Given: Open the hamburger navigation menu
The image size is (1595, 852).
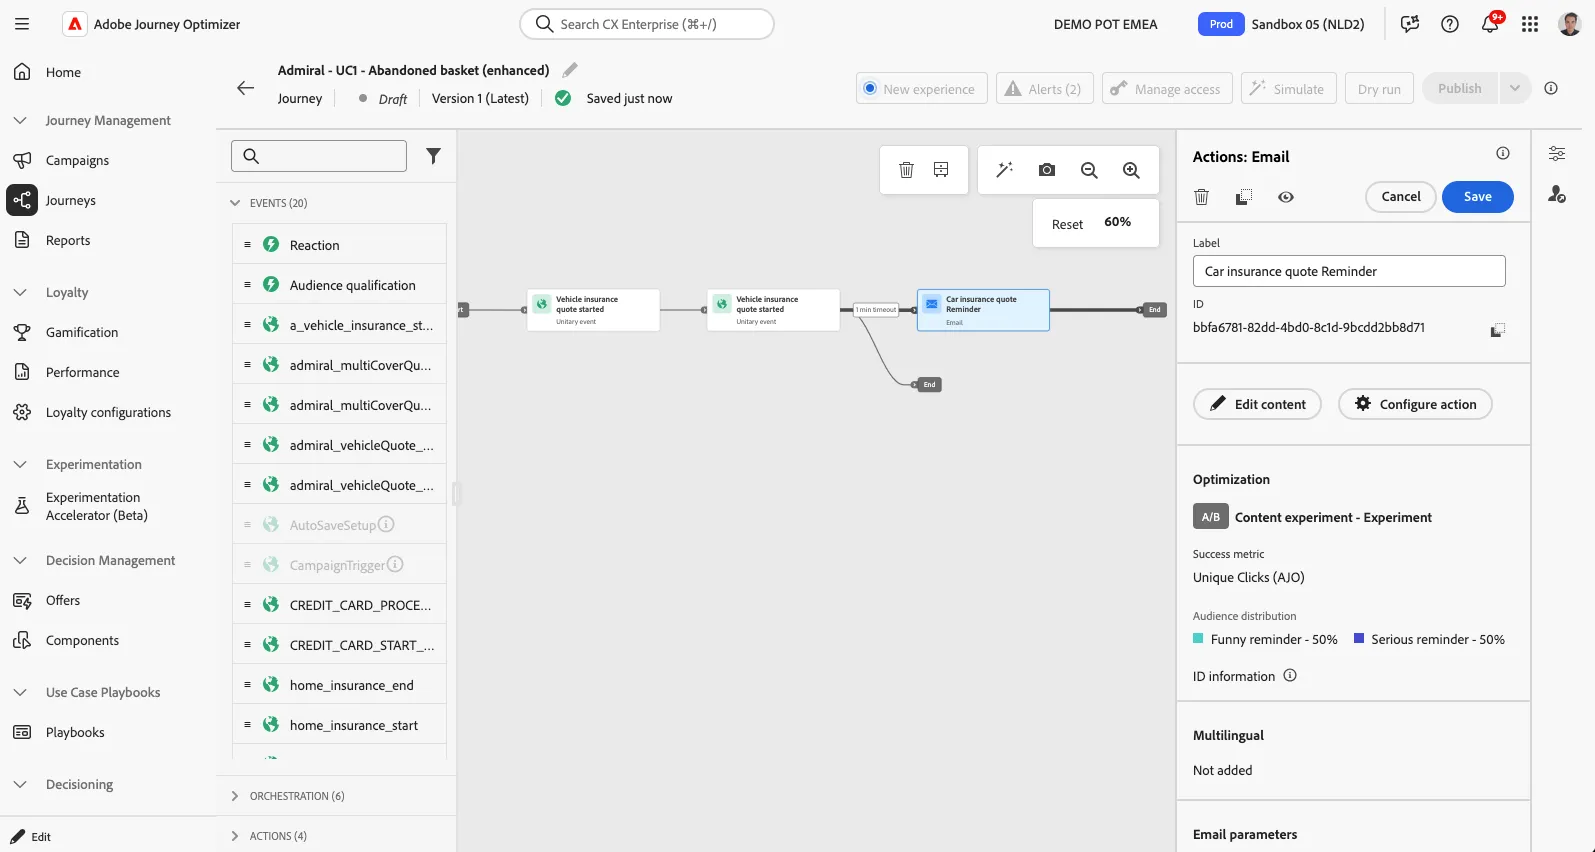Looking at the screenshot, I should [22, 24].
